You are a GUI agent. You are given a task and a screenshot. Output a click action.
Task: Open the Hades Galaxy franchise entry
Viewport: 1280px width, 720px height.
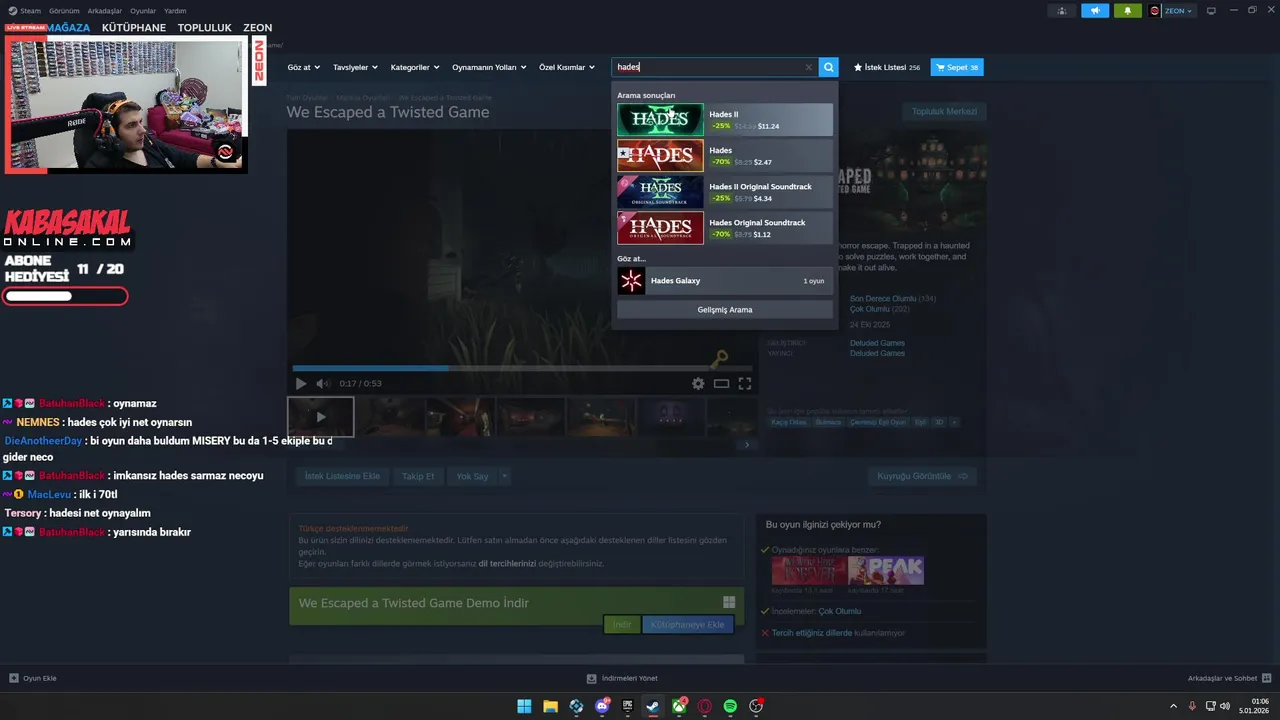[725, 281]
